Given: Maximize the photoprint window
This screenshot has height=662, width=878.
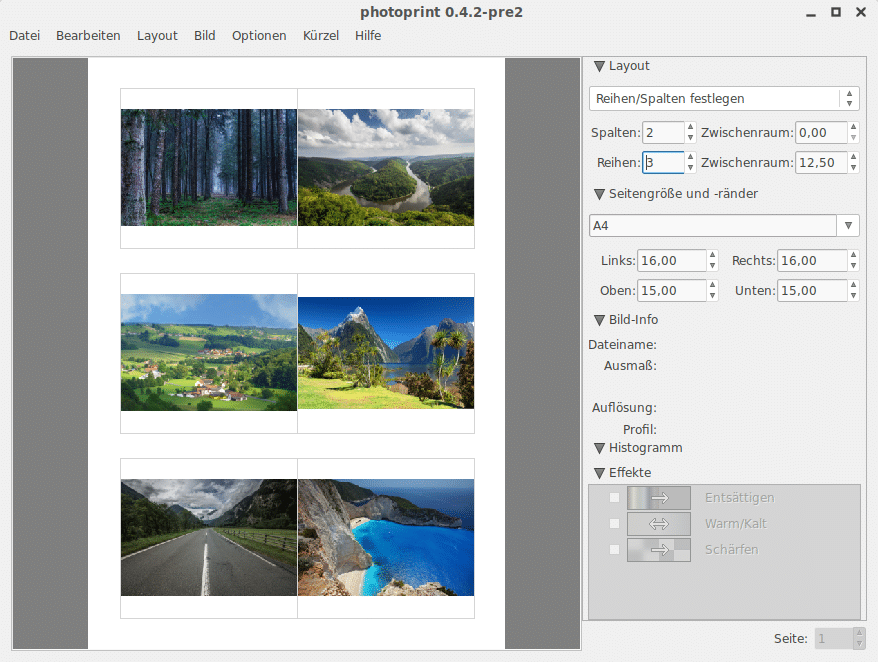Looking at the screenshot, I should [835, 12].
